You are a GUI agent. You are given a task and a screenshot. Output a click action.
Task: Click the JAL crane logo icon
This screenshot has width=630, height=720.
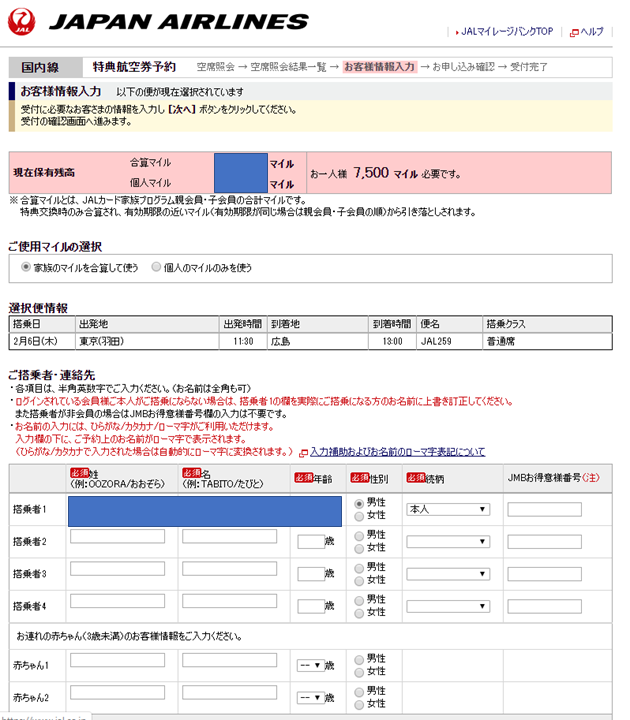(21, 21)
